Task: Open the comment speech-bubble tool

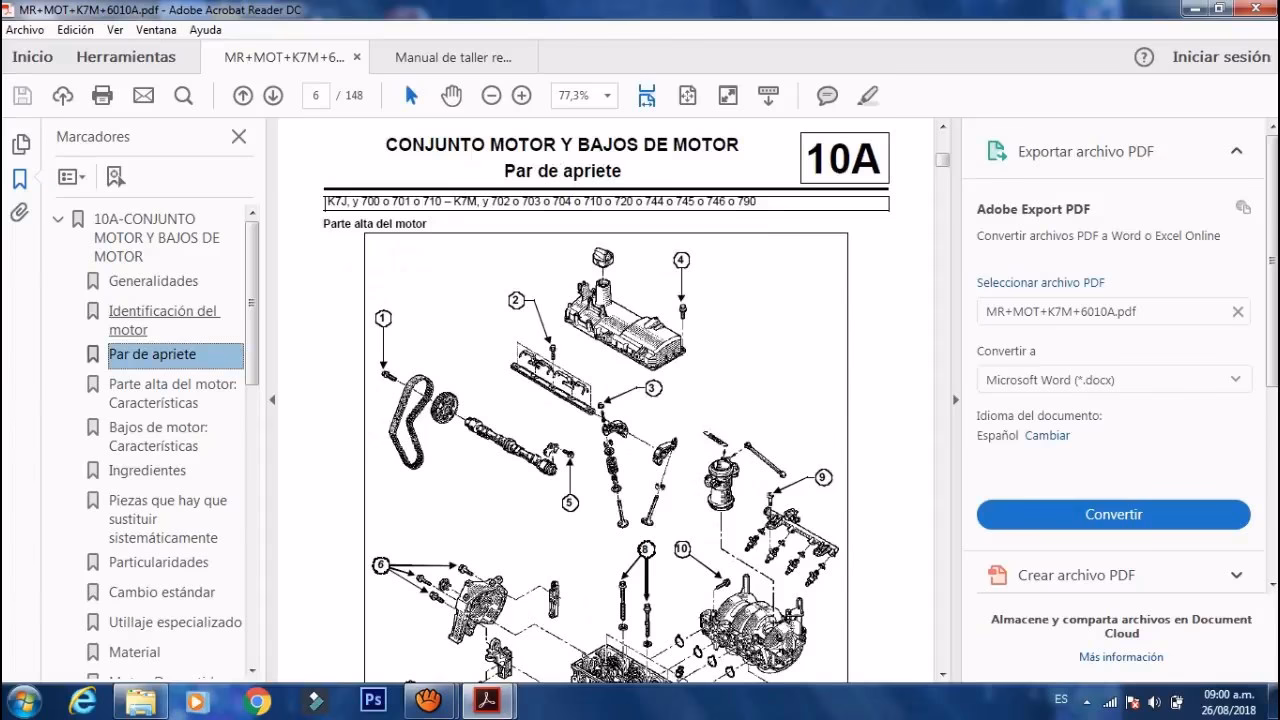Action: click(826, 95)
